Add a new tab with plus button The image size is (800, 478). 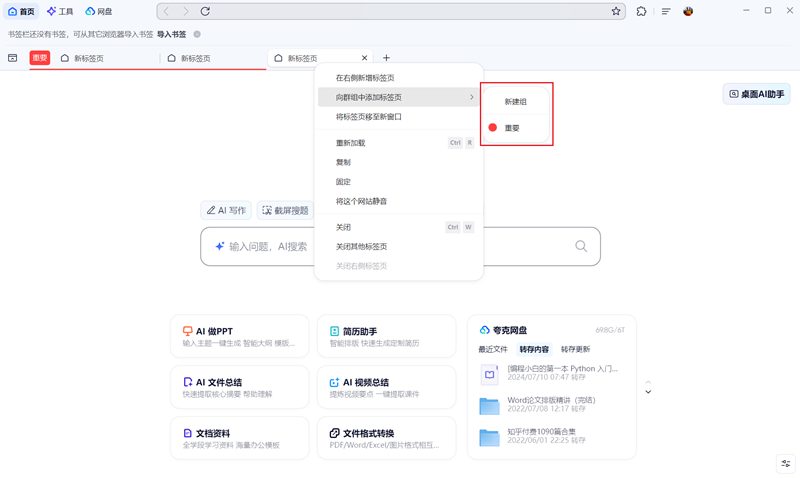pos(386,58)
